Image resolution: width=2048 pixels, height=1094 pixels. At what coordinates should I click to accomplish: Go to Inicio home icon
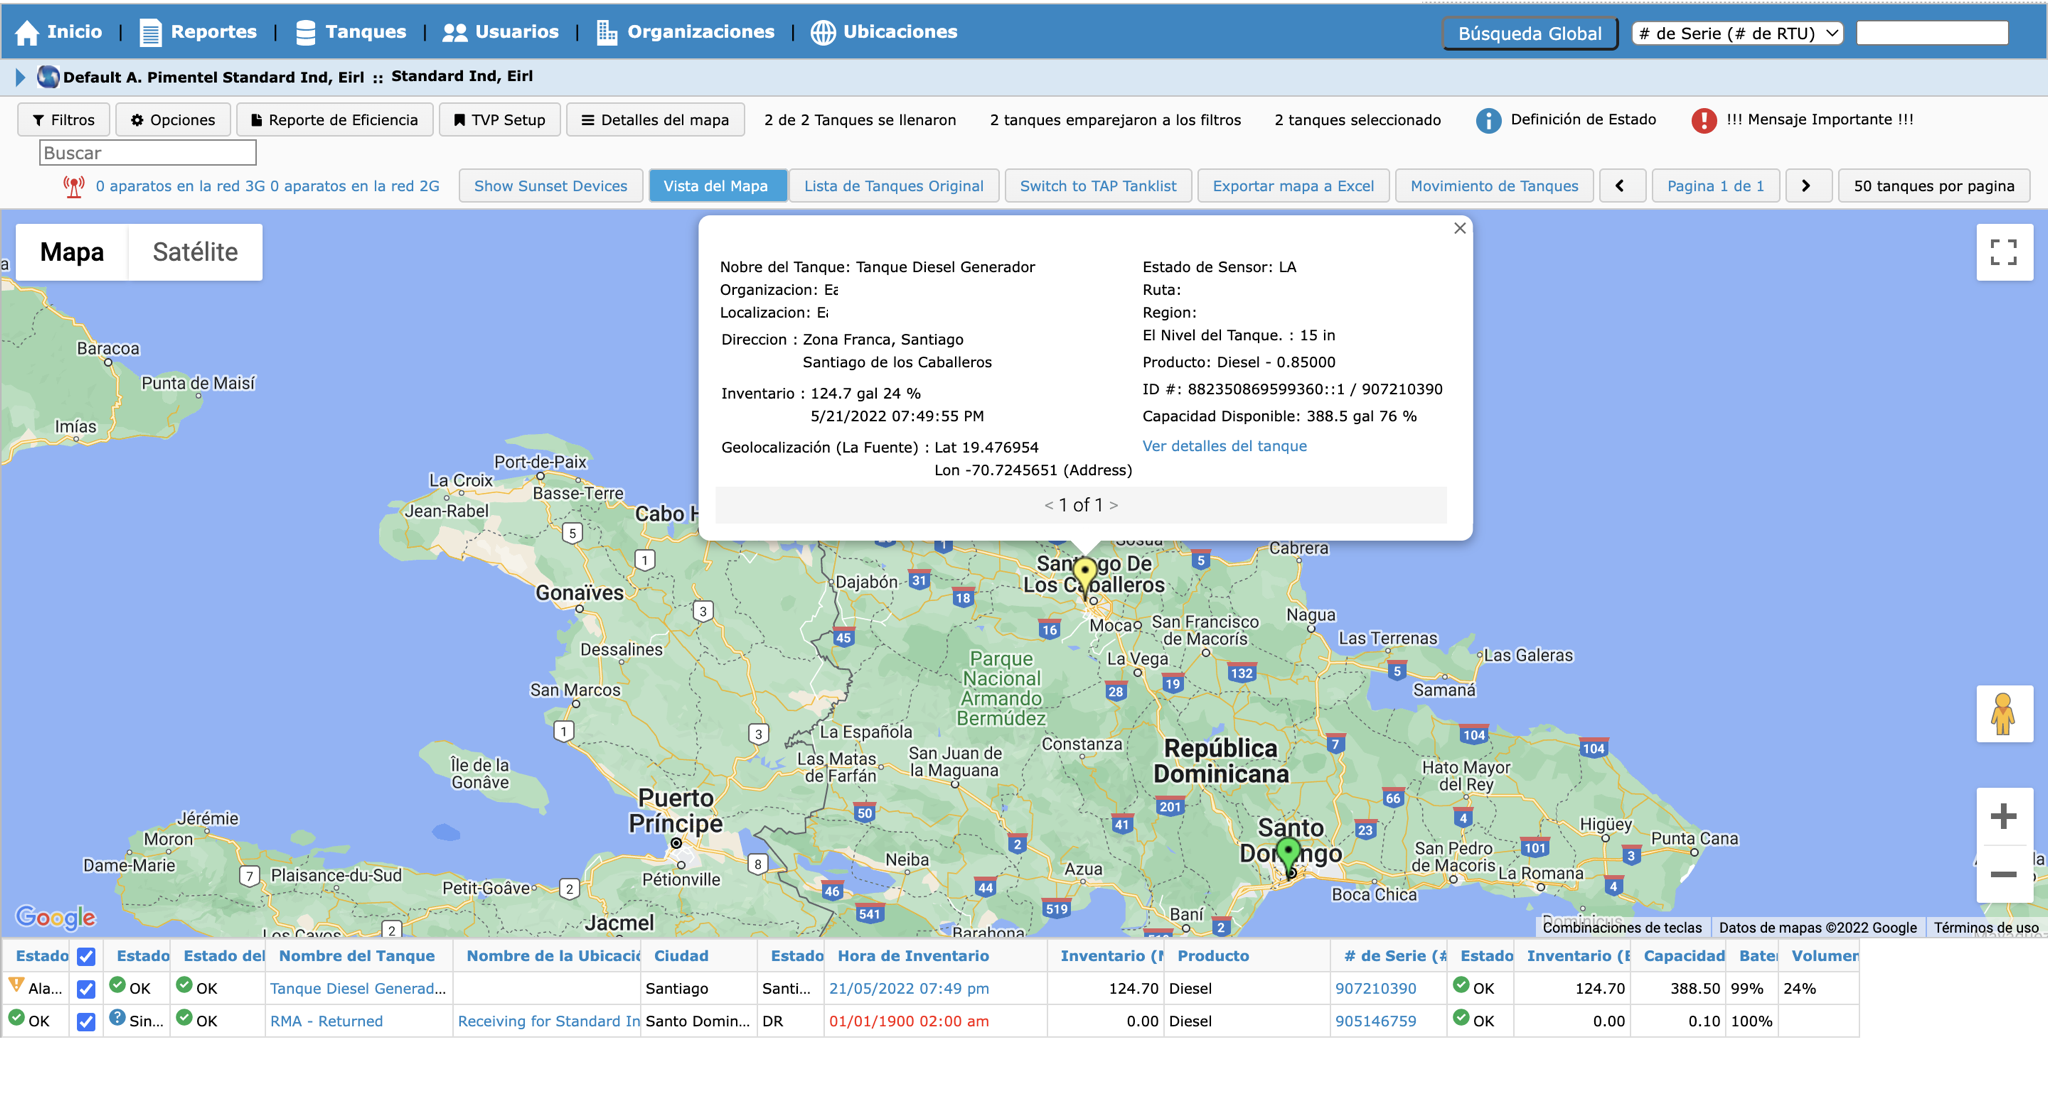point(27,32)
